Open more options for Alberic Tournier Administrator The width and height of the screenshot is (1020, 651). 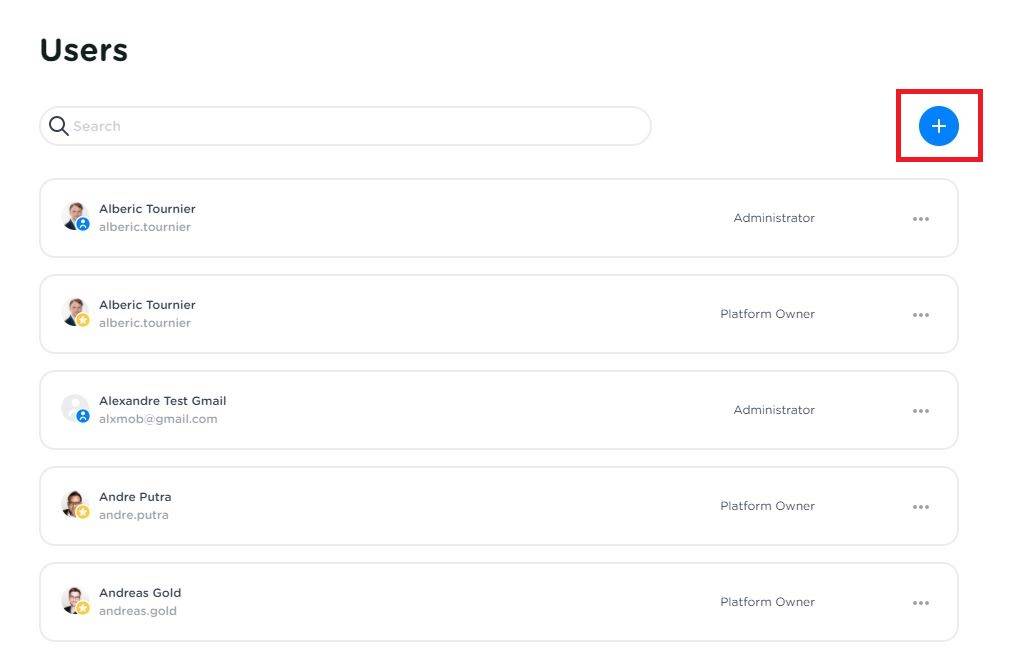(920, 219)
